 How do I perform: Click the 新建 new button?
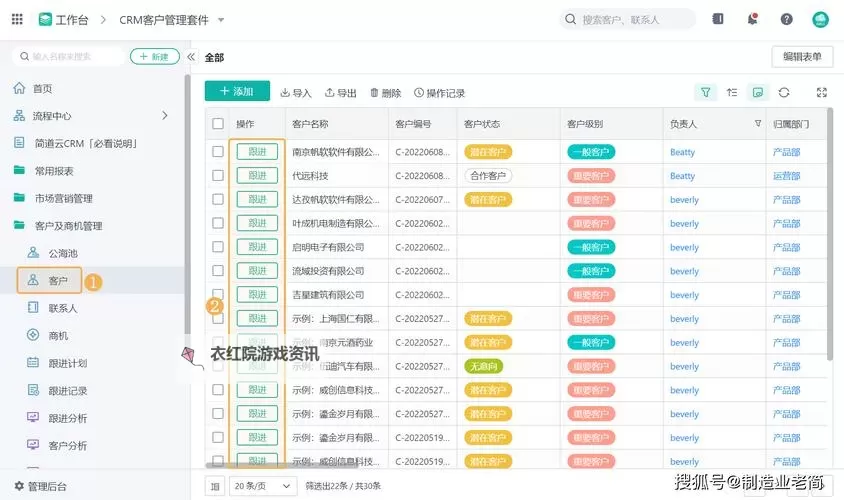pos(155,56)
